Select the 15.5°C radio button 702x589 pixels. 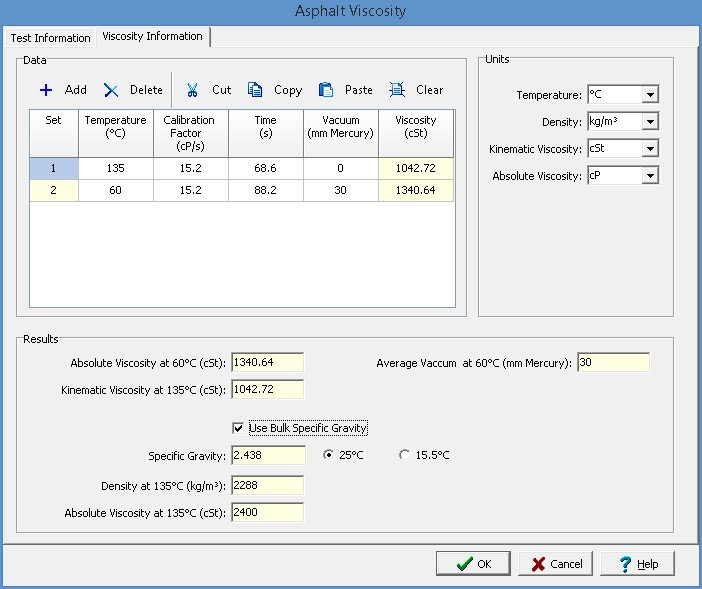click(404, 455)
